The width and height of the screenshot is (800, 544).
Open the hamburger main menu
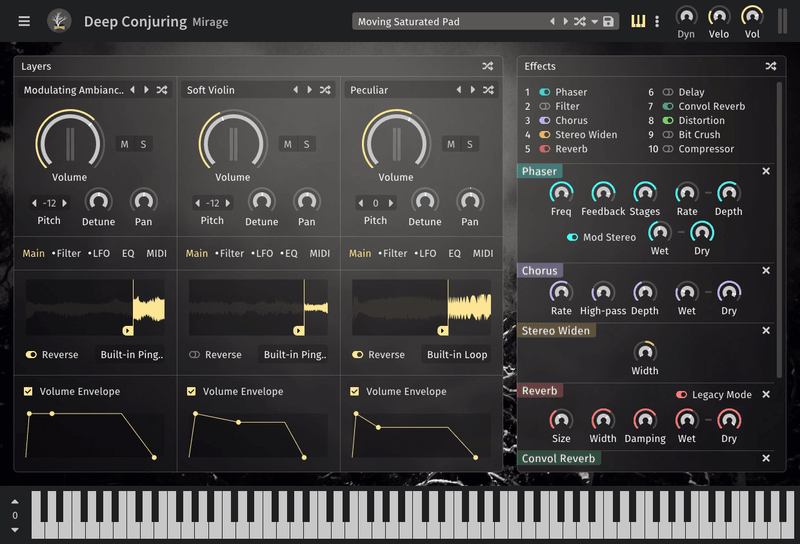(24, 21)
